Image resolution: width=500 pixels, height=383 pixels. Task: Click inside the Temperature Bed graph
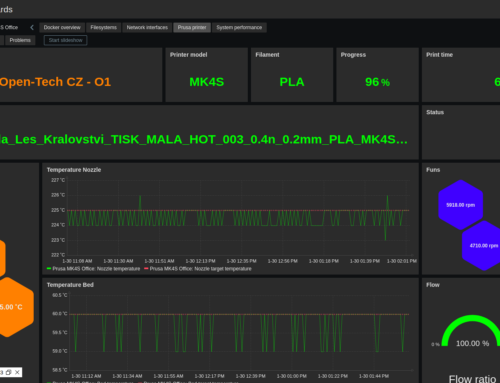tap(238, 332)
